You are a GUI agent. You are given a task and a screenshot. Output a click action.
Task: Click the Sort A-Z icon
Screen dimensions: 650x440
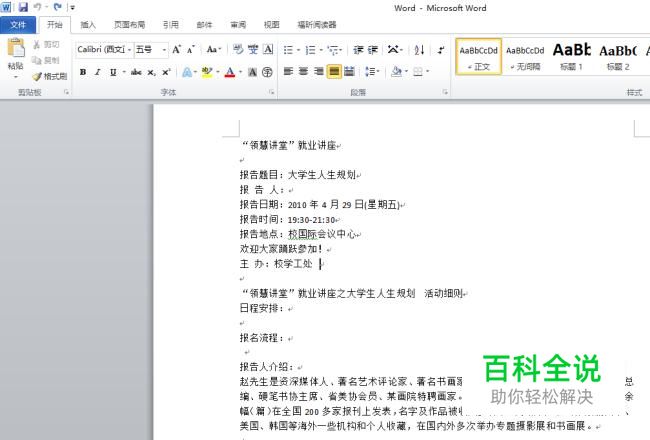pos(419,50)
